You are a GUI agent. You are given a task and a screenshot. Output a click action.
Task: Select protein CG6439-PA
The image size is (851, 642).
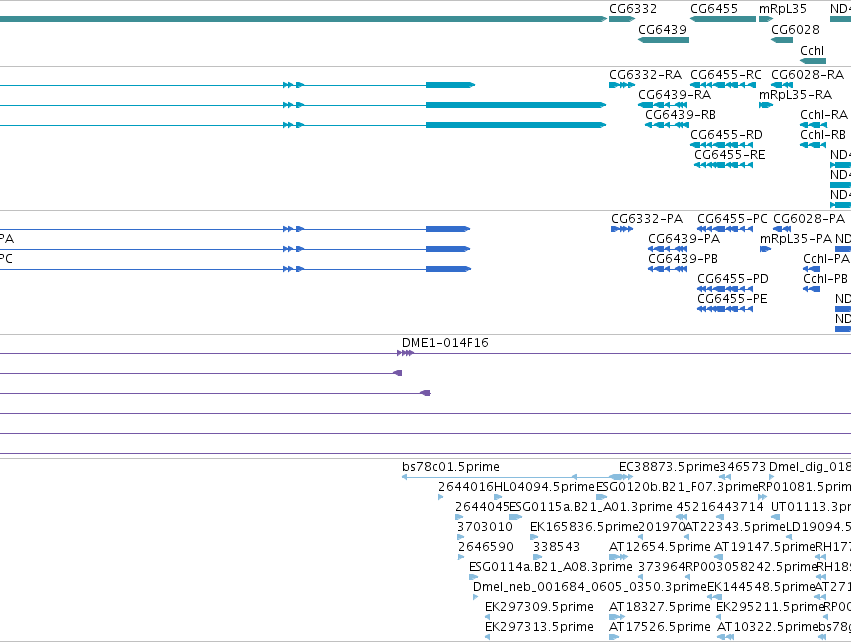[684, 239]
